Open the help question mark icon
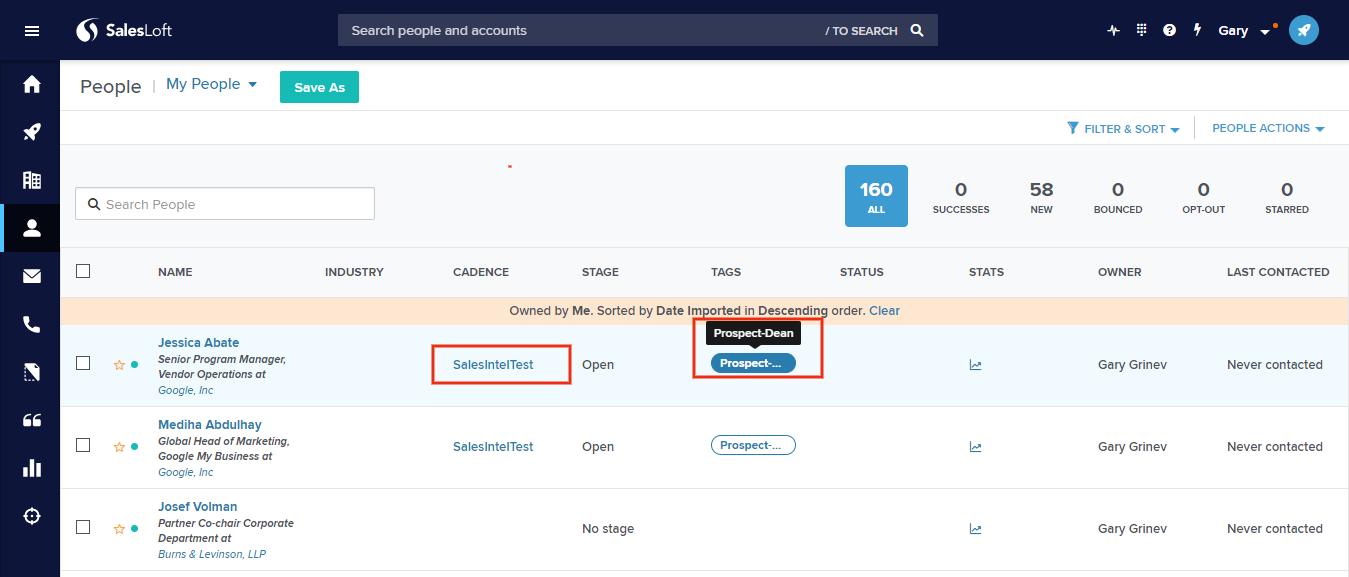This screenshot has height=577, width=1349. point(1169,31)
